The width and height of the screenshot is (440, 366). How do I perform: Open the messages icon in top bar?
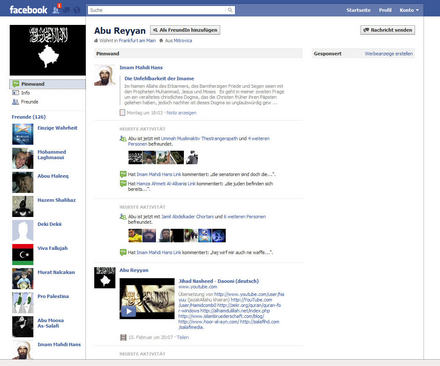67,10
